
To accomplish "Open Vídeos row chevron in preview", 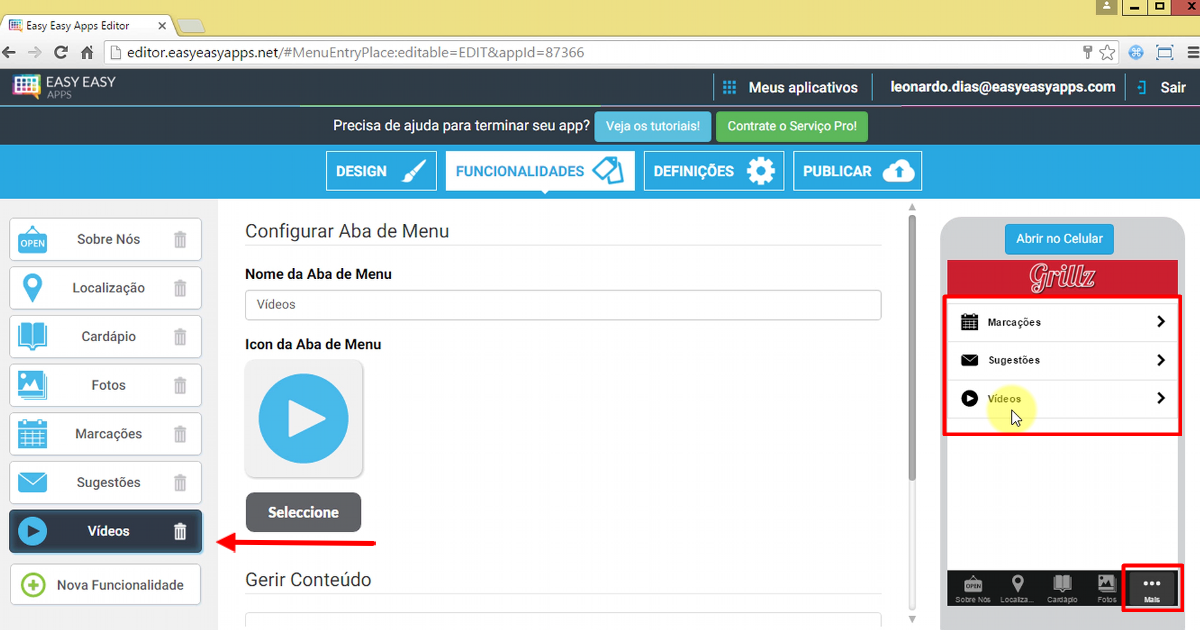I will 1160,398.
